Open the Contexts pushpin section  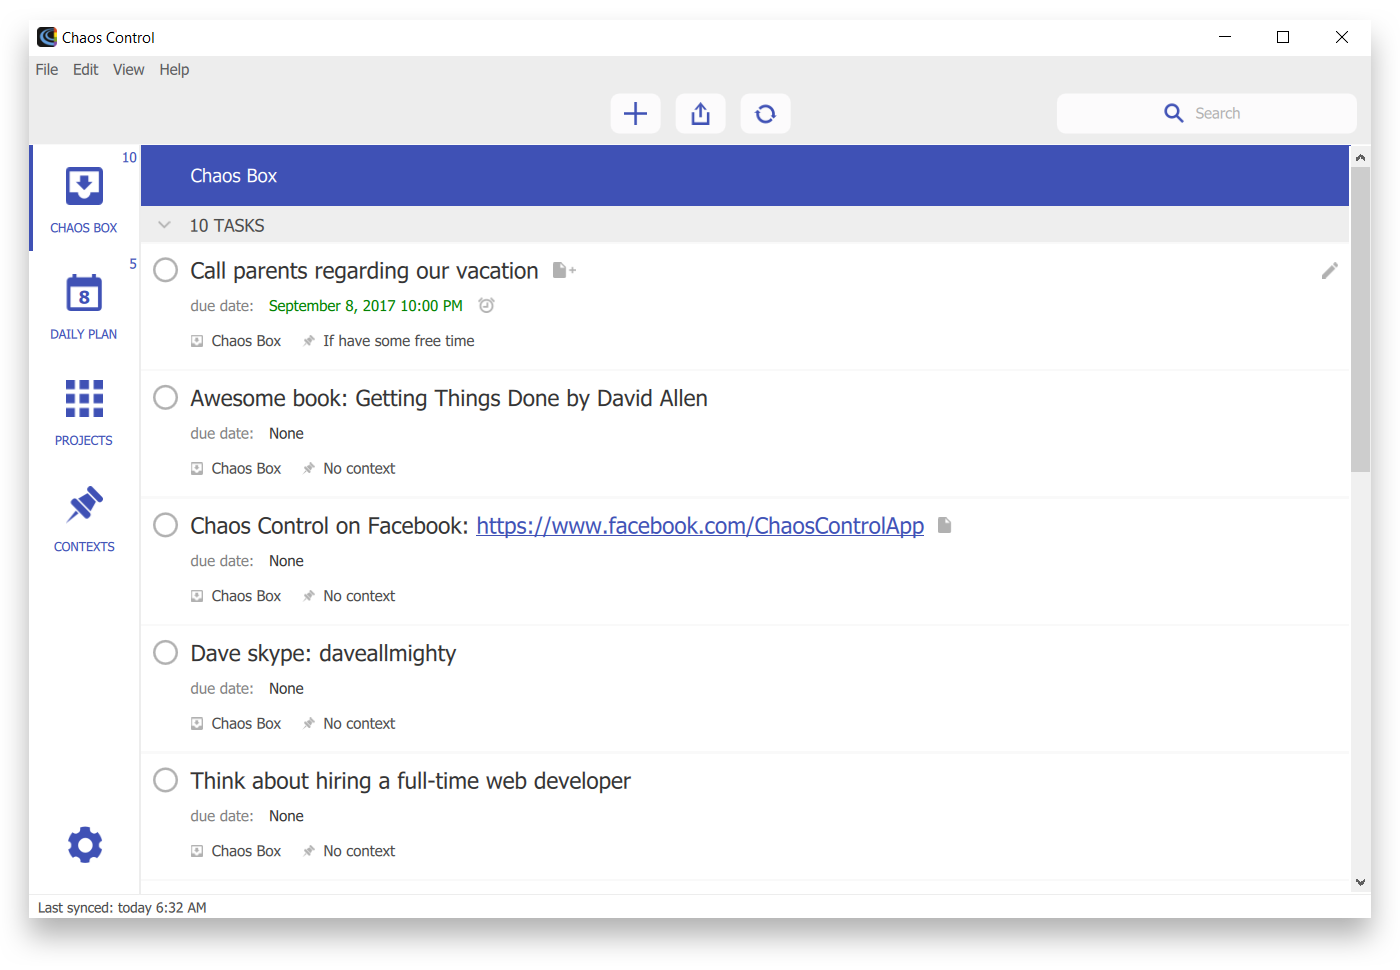(x=84, y=517)
